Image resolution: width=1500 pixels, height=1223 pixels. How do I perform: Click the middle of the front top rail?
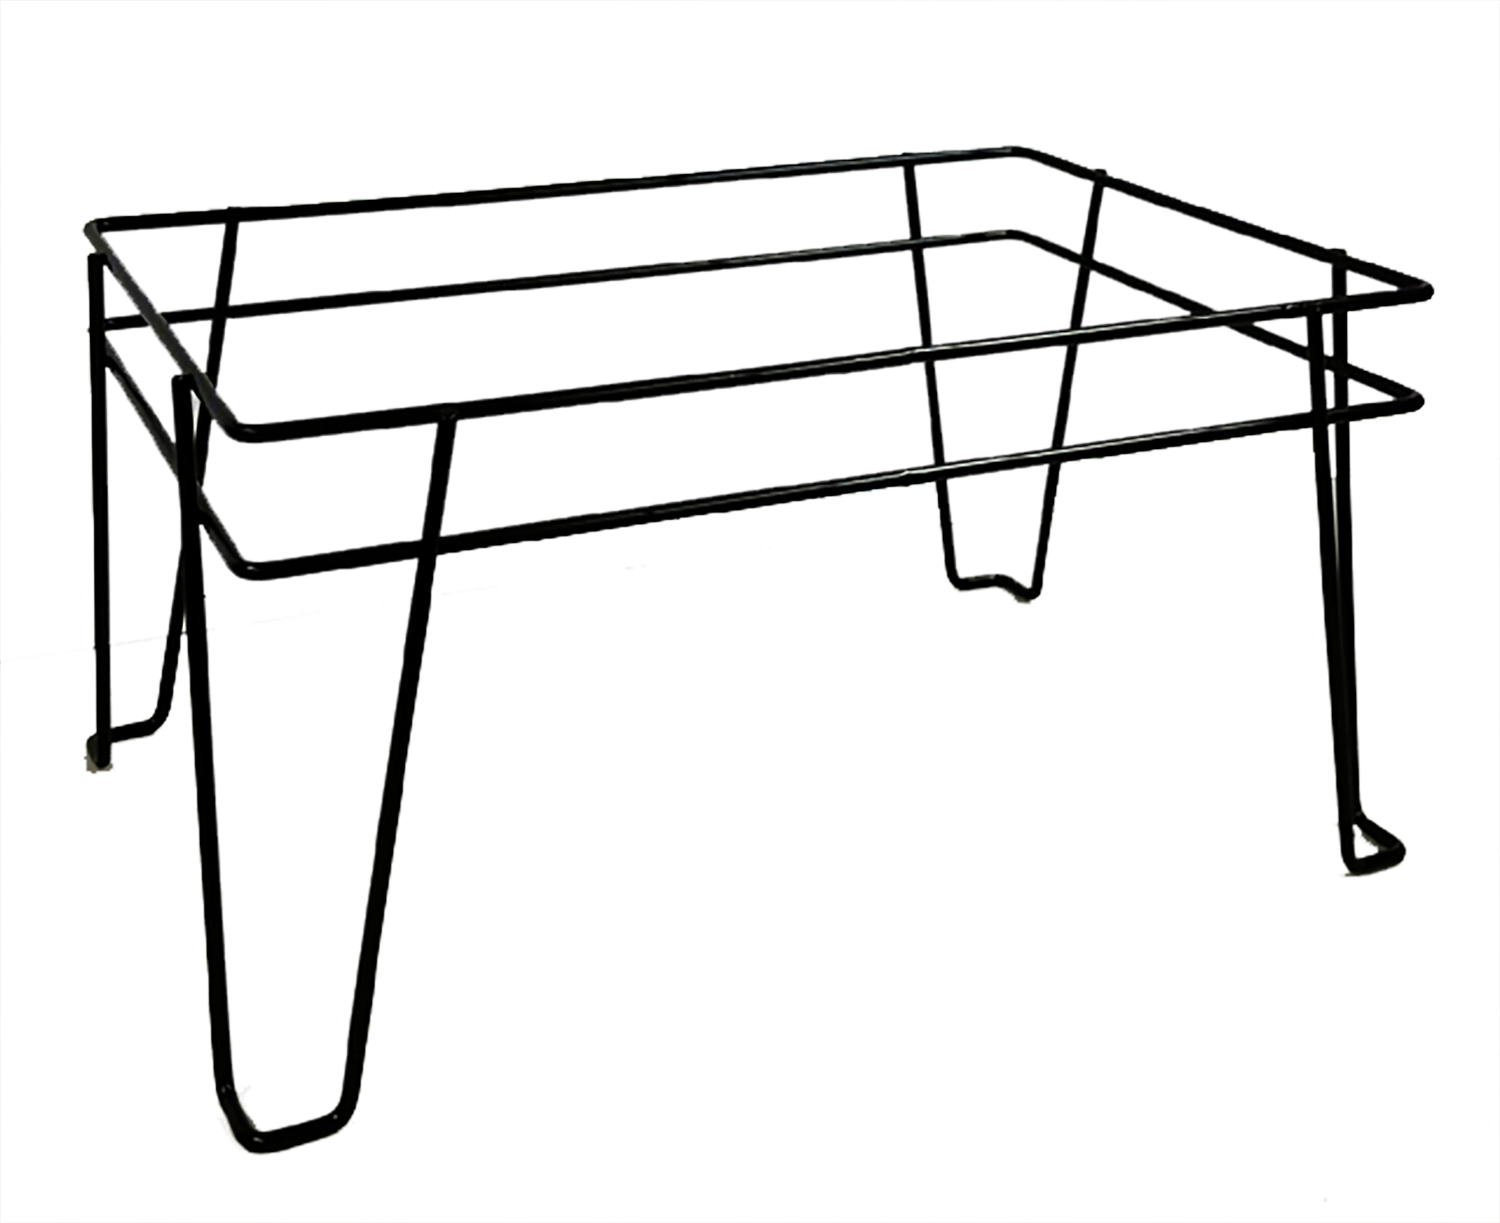(830, 358)
